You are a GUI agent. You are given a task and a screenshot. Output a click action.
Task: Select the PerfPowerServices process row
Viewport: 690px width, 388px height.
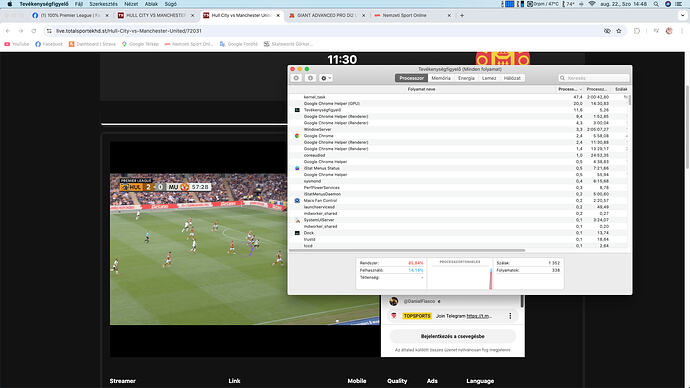458,187
